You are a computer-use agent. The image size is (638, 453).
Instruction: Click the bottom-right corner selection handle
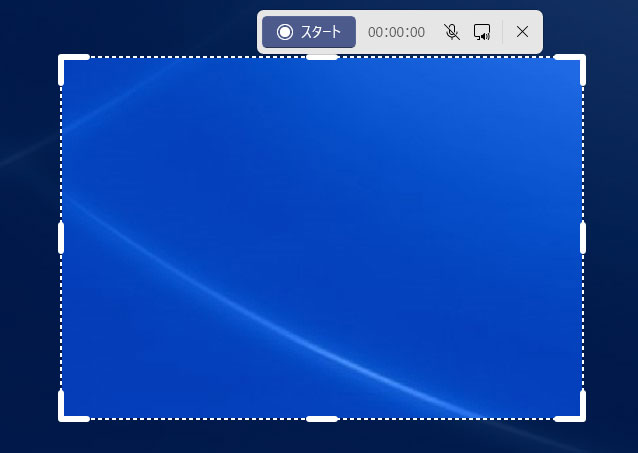582,417
